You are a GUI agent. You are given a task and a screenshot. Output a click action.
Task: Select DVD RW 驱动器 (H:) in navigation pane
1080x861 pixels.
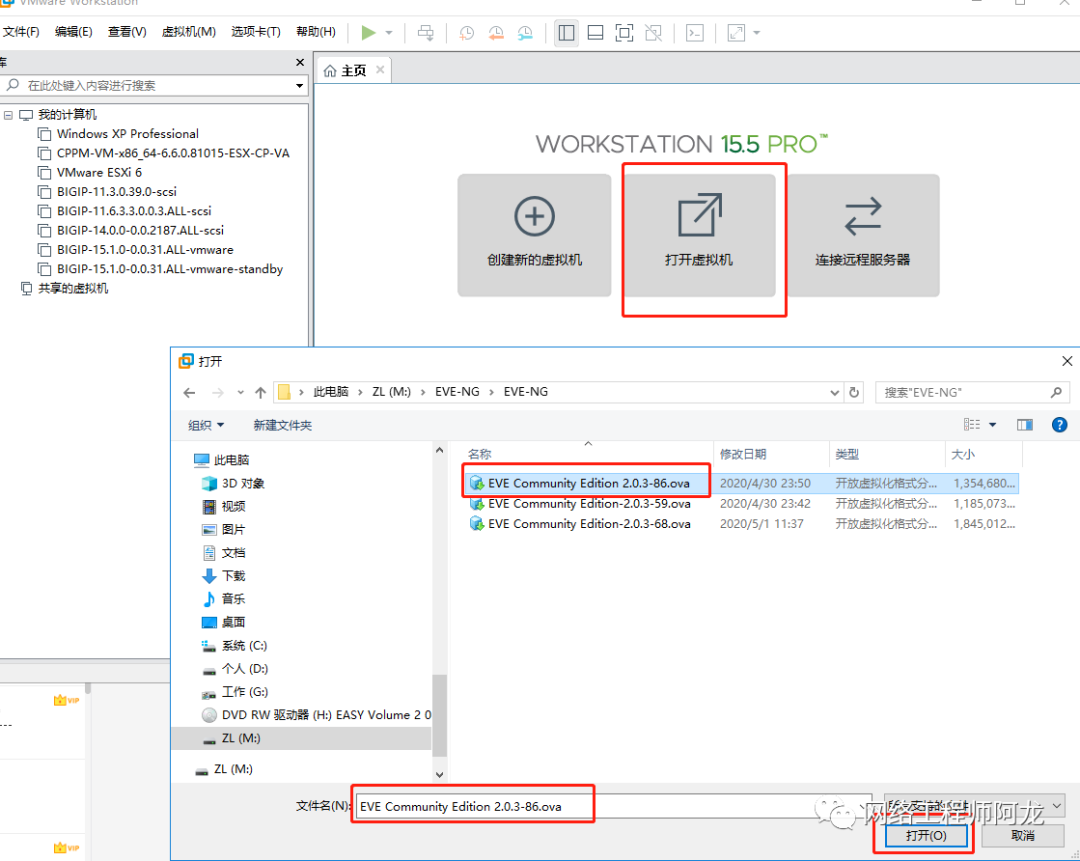click(x=316, y=715)
